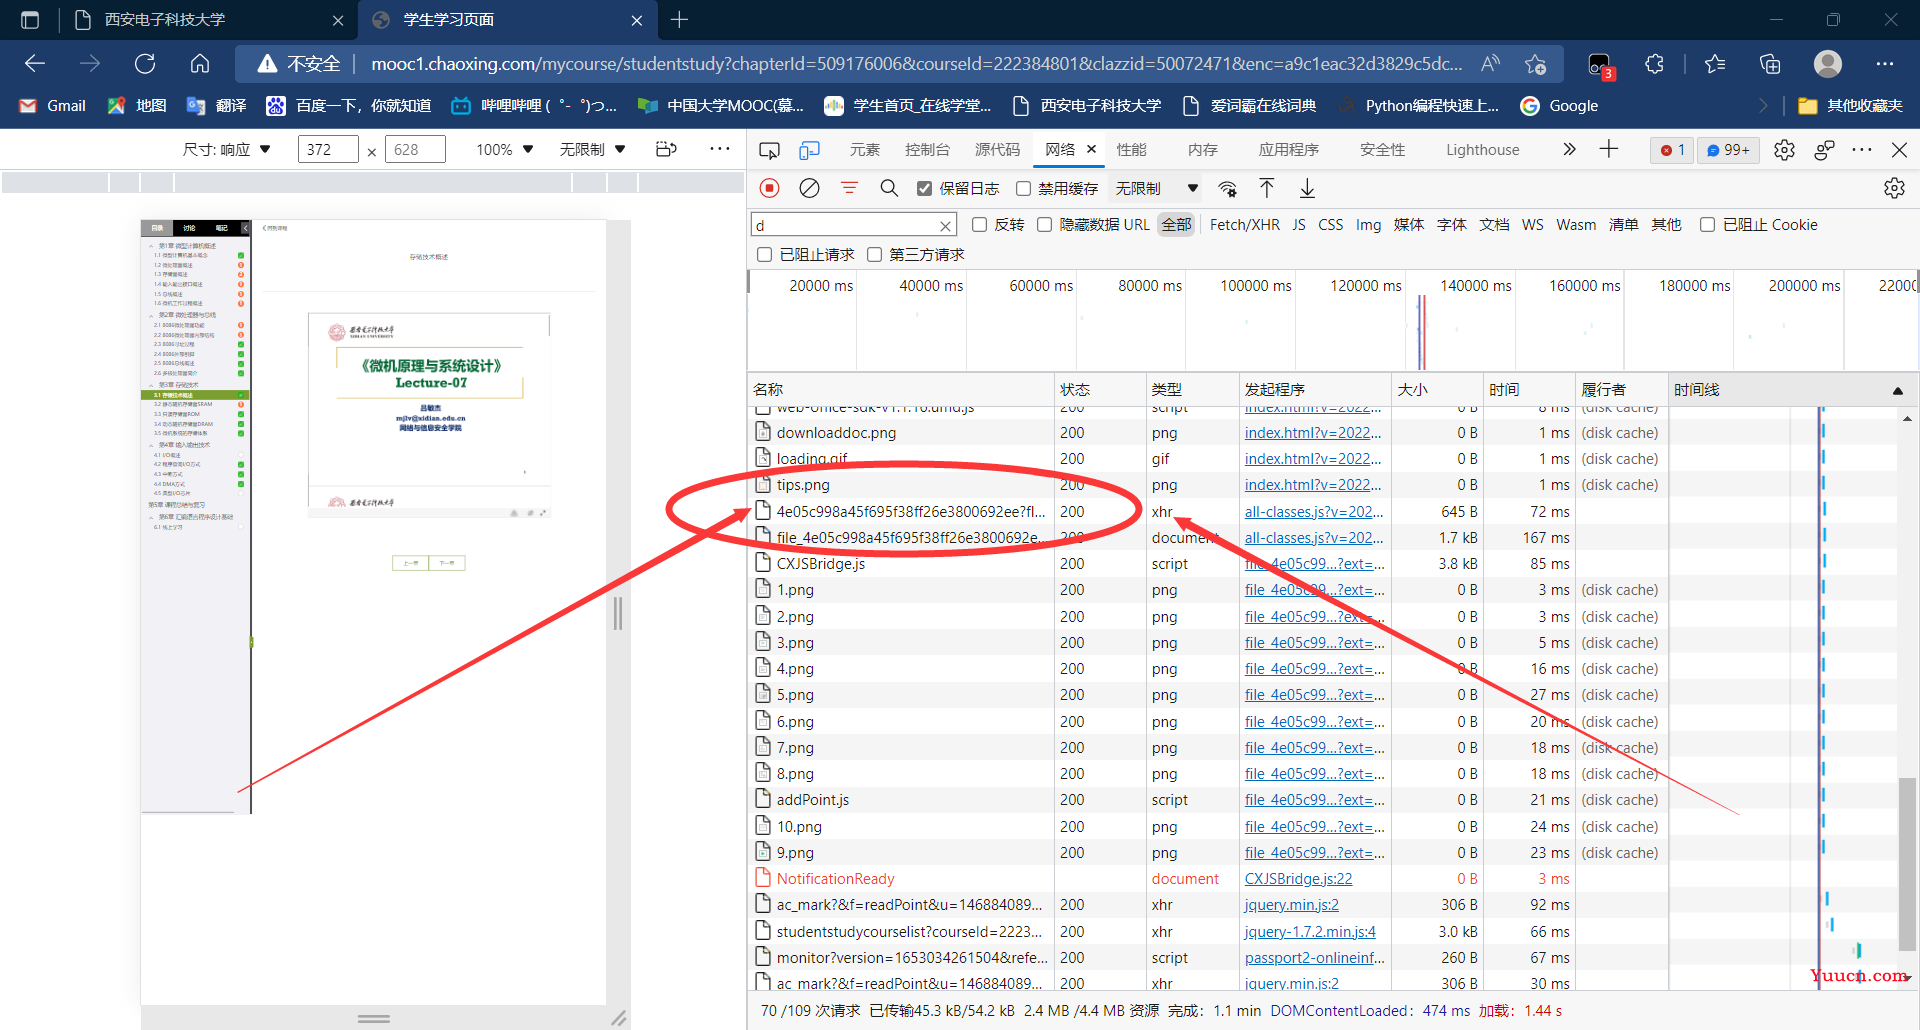
Task: Toggle the network filter funnel icon
Action: 849,188
